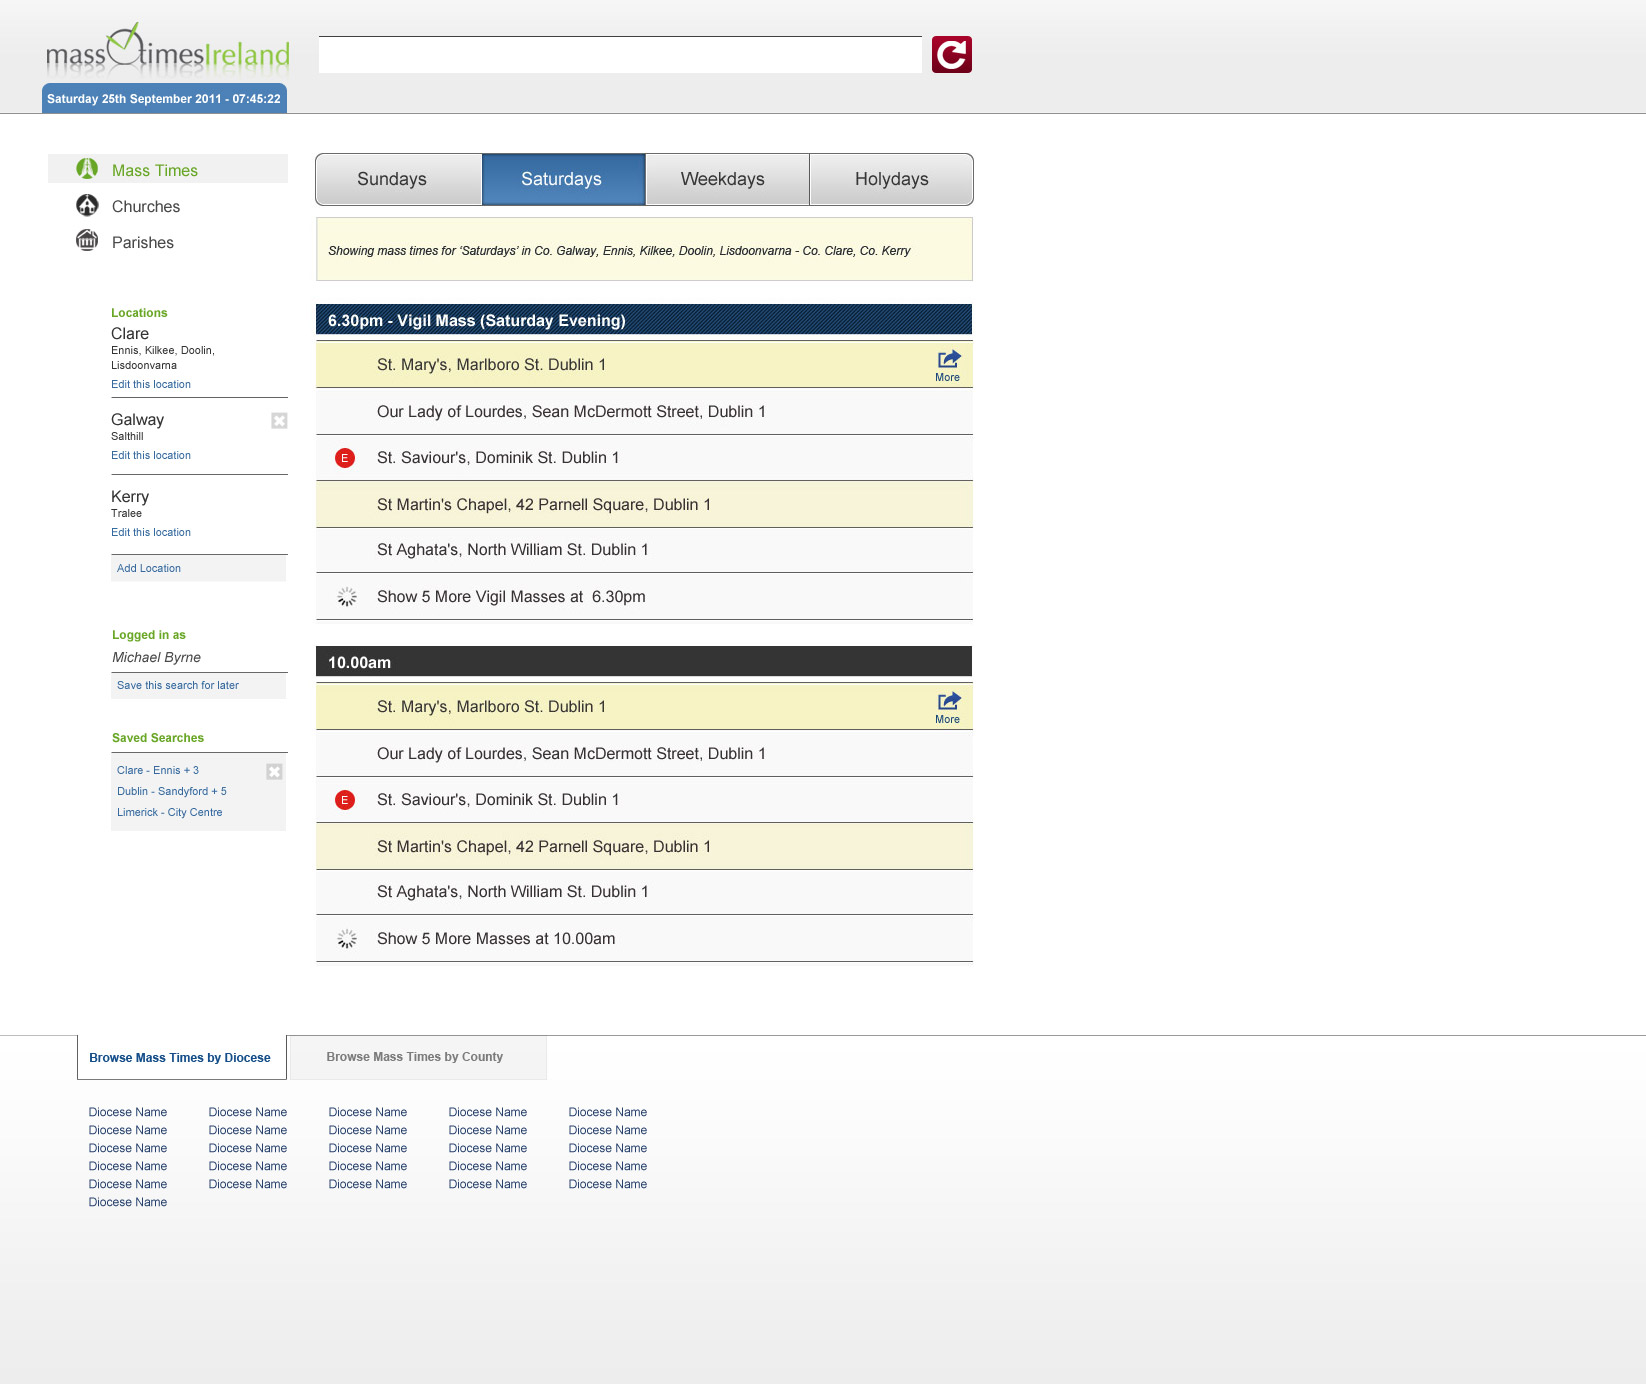Viewport: 1646px width, 1384px height.
Task: Click More icon in 6.30pm Vigil section
Action: click(948, 365)
